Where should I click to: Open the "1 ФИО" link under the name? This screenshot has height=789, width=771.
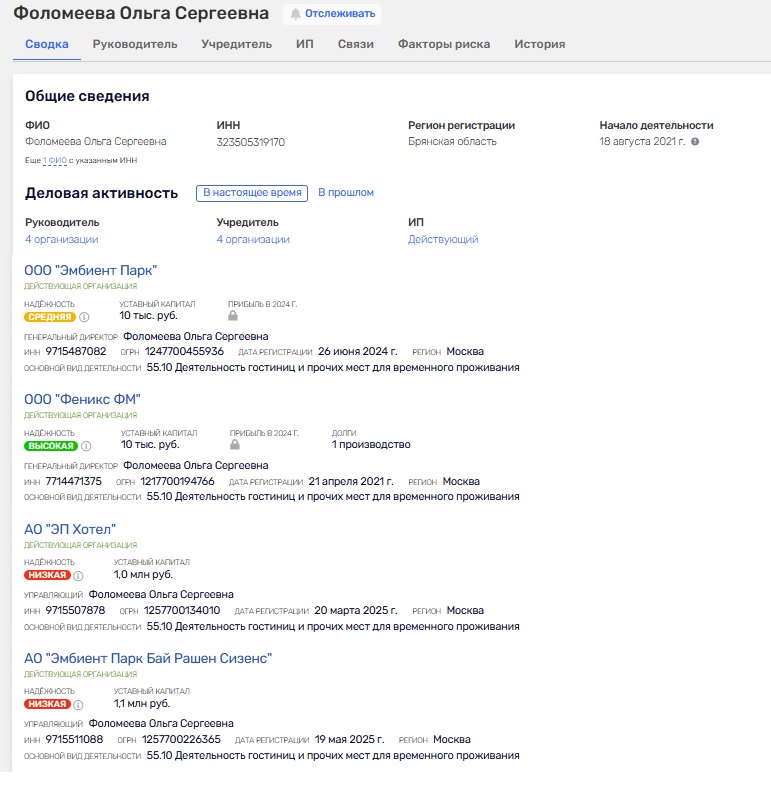pos(54,160)
